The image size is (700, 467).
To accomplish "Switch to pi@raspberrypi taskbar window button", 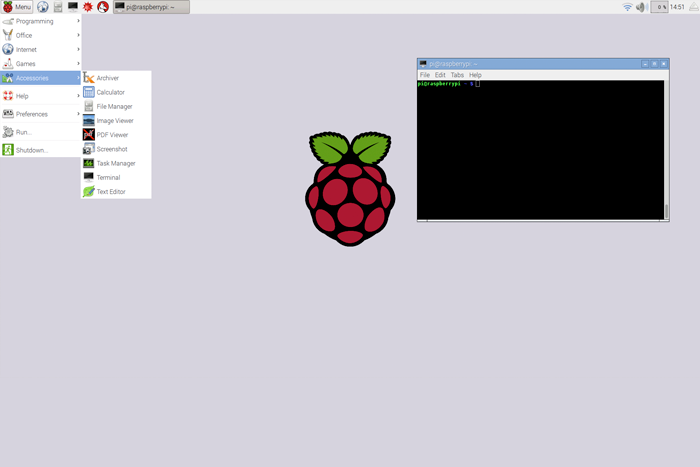I will tap(151, 7).
